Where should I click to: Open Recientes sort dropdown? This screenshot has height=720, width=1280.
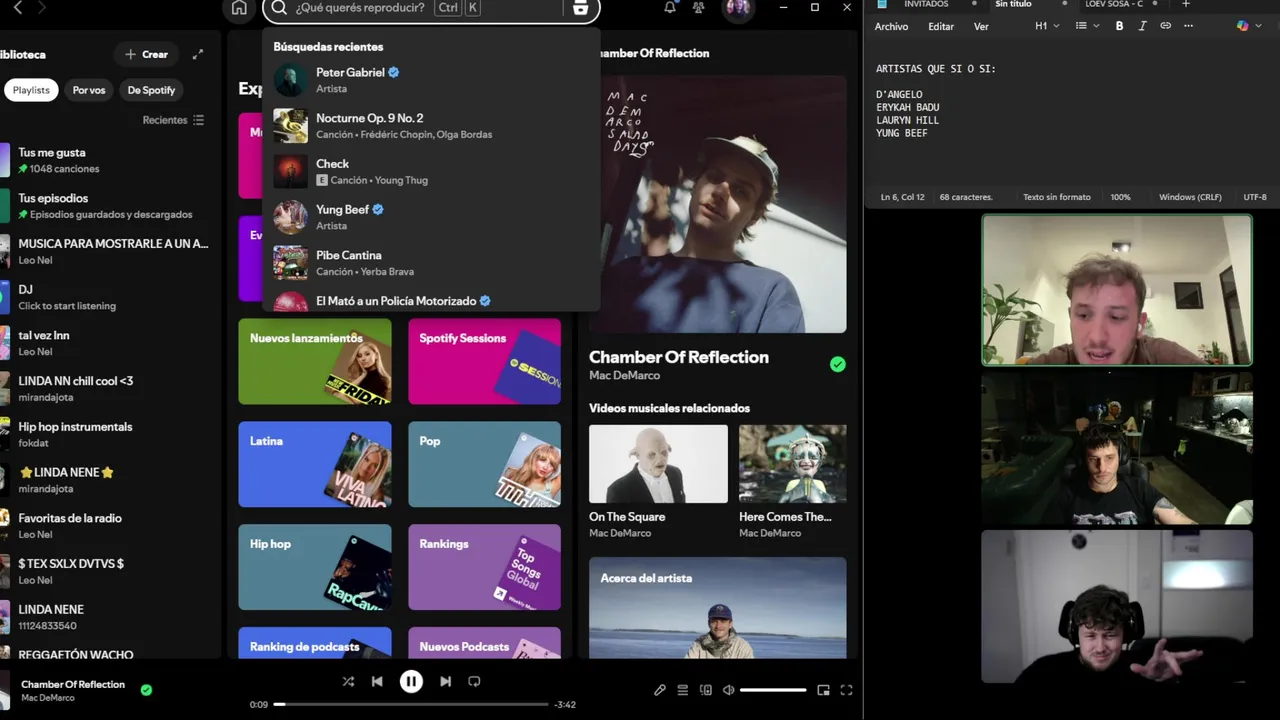[x=174, y=120]
